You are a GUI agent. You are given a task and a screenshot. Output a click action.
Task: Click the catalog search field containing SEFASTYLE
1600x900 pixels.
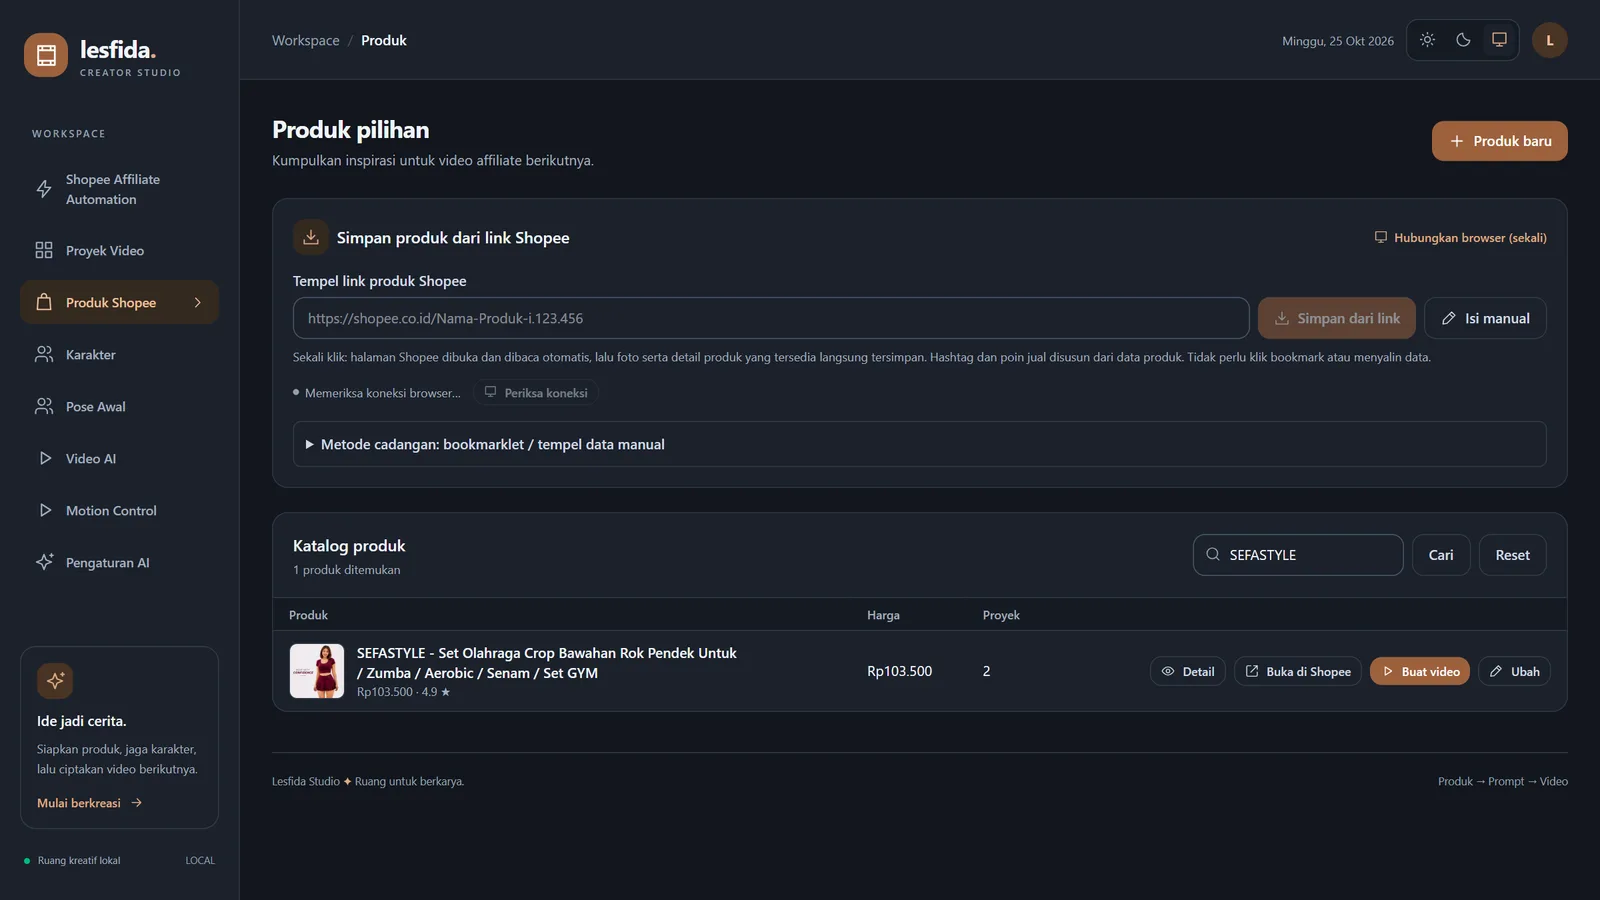(x=1298, y=555)
